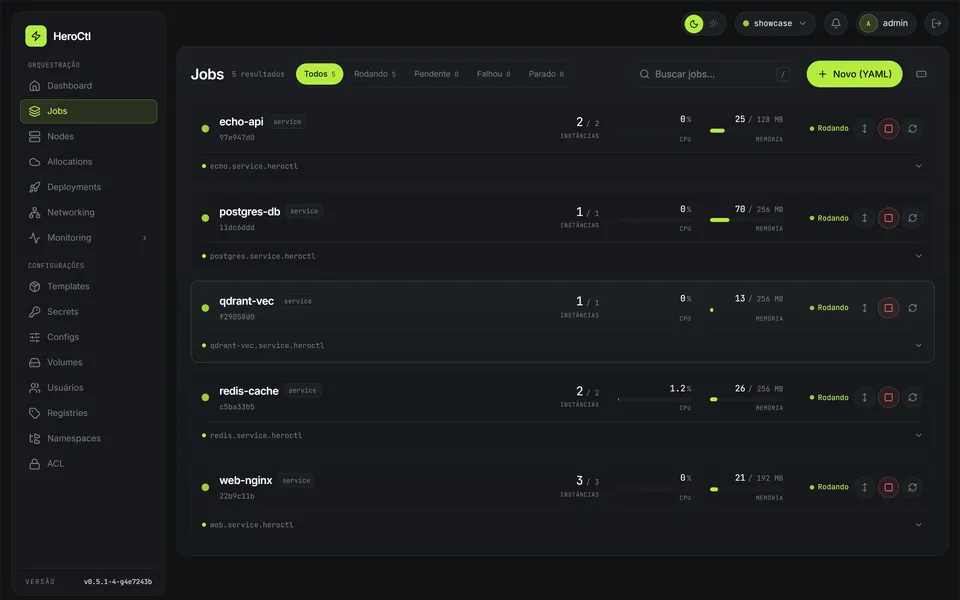Switch to dark mode moon toggle
Viewport: 960px width, 600px height.
point(693,24)
